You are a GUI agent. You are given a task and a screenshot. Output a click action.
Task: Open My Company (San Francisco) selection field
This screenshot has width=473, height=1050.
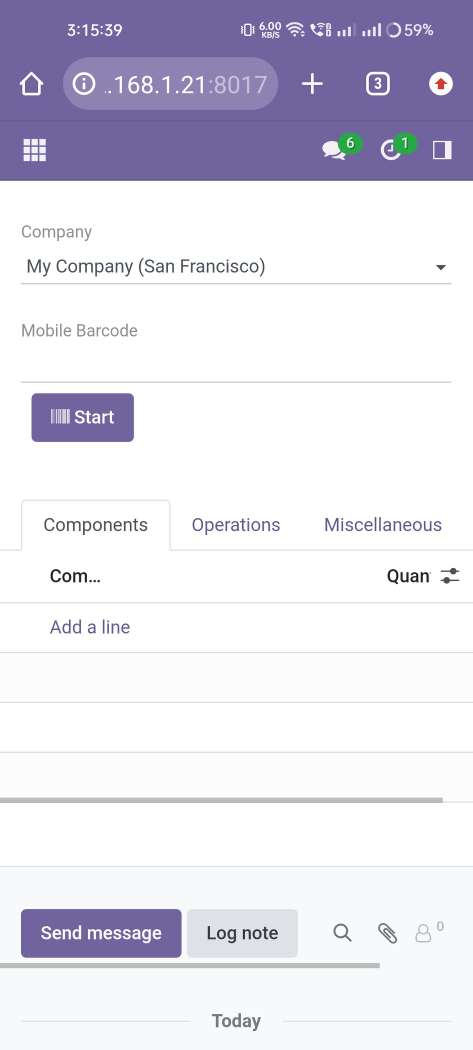[x=236, y=267]
